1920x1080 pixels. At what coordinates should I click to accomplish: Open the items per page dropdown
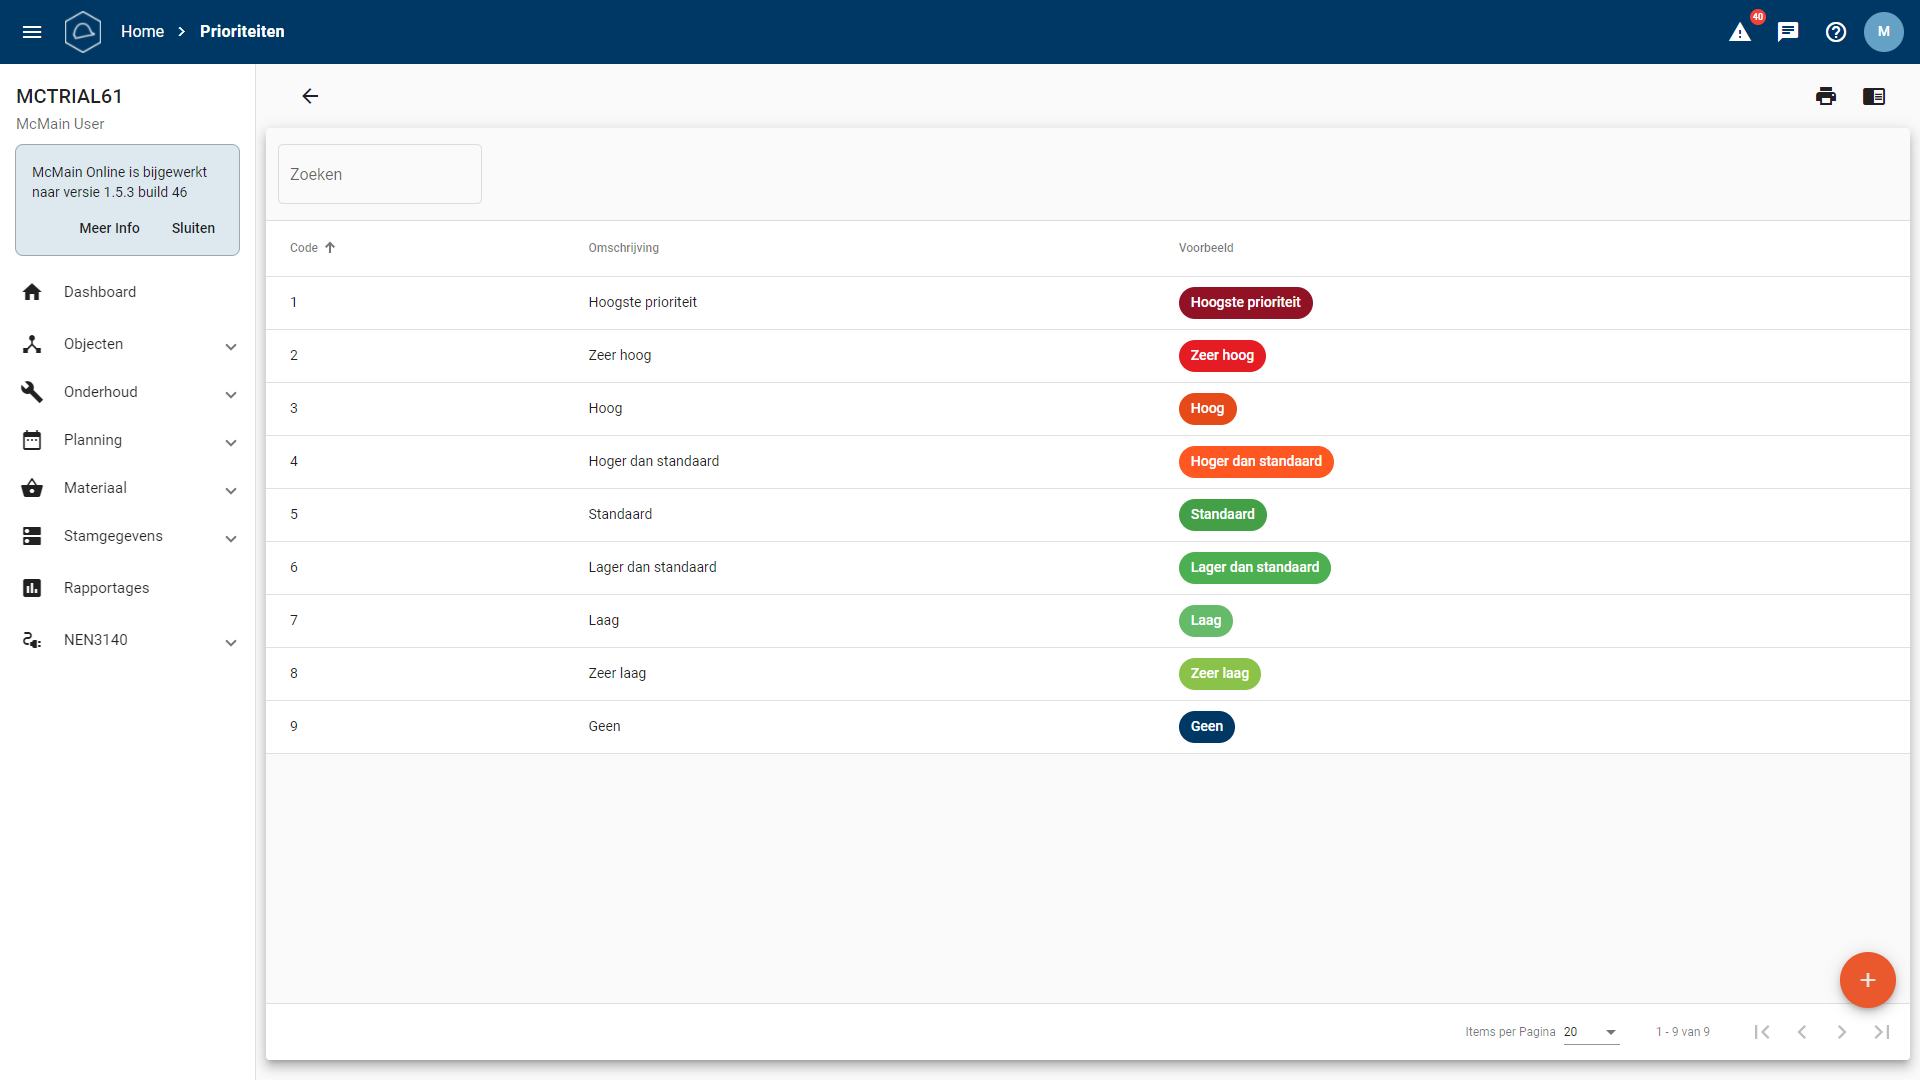pos(1592,1032)
